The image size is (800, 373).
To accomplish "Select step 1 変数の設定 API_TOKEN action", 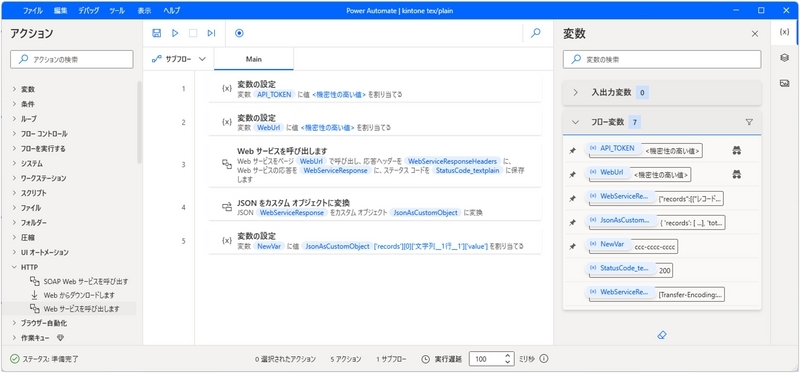I will [x=375, y=89].
